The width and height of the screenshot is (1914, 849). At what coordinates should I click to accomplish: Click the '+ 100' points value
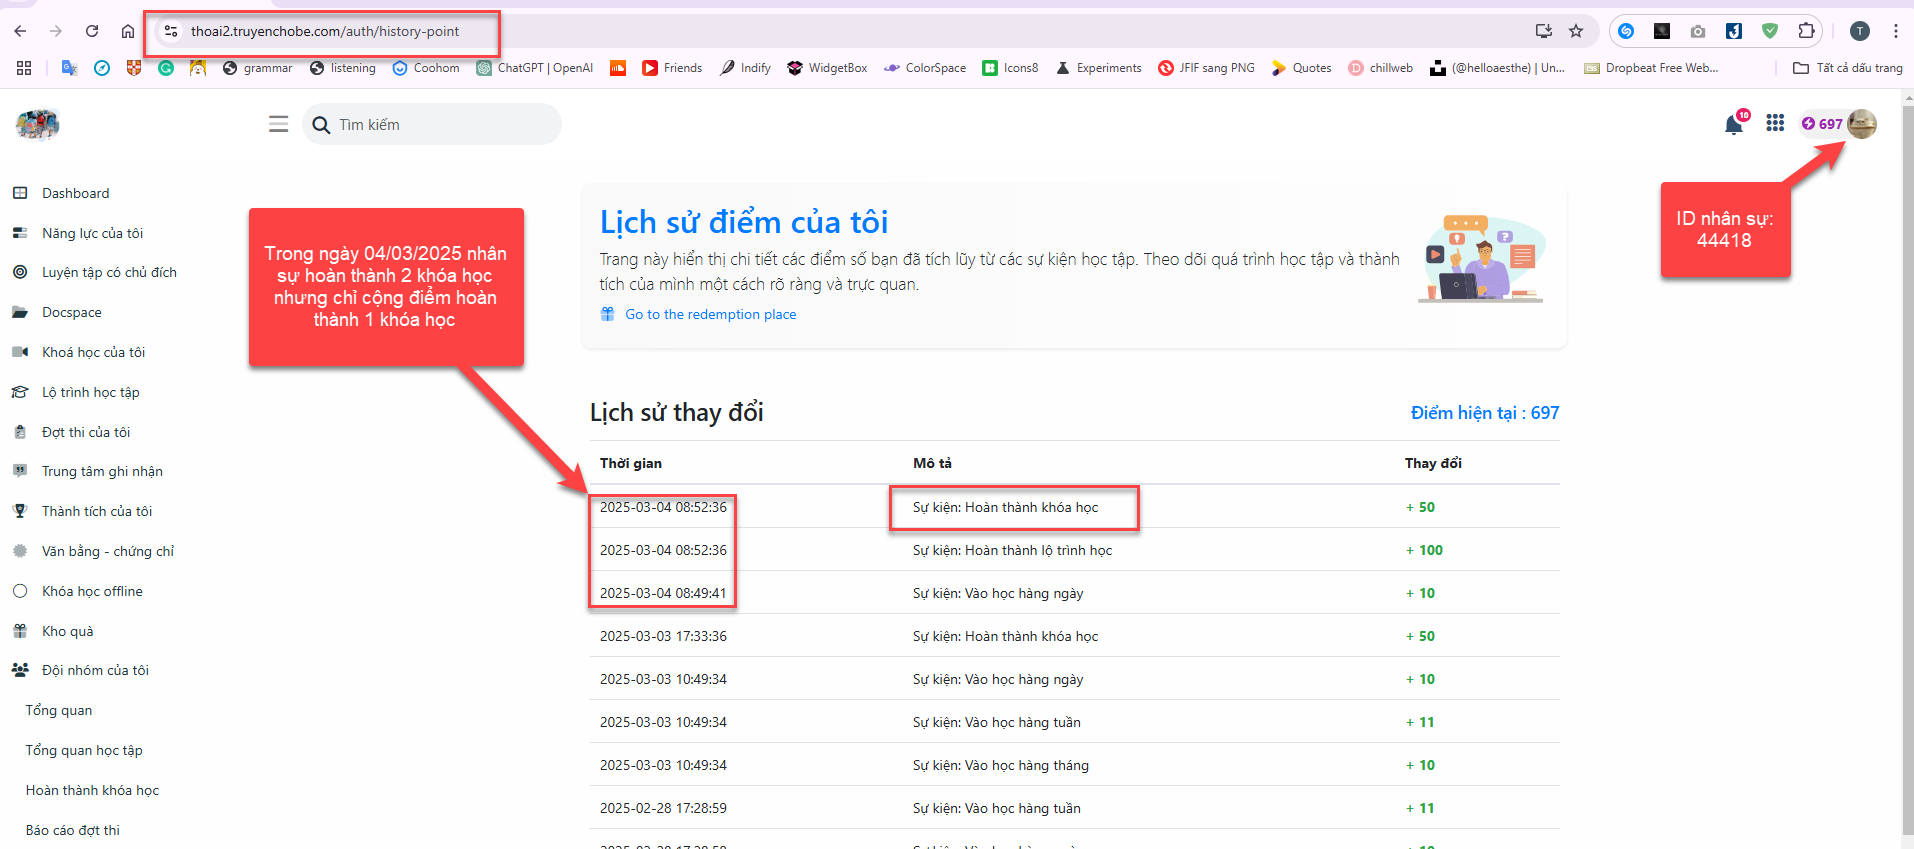1424,550
